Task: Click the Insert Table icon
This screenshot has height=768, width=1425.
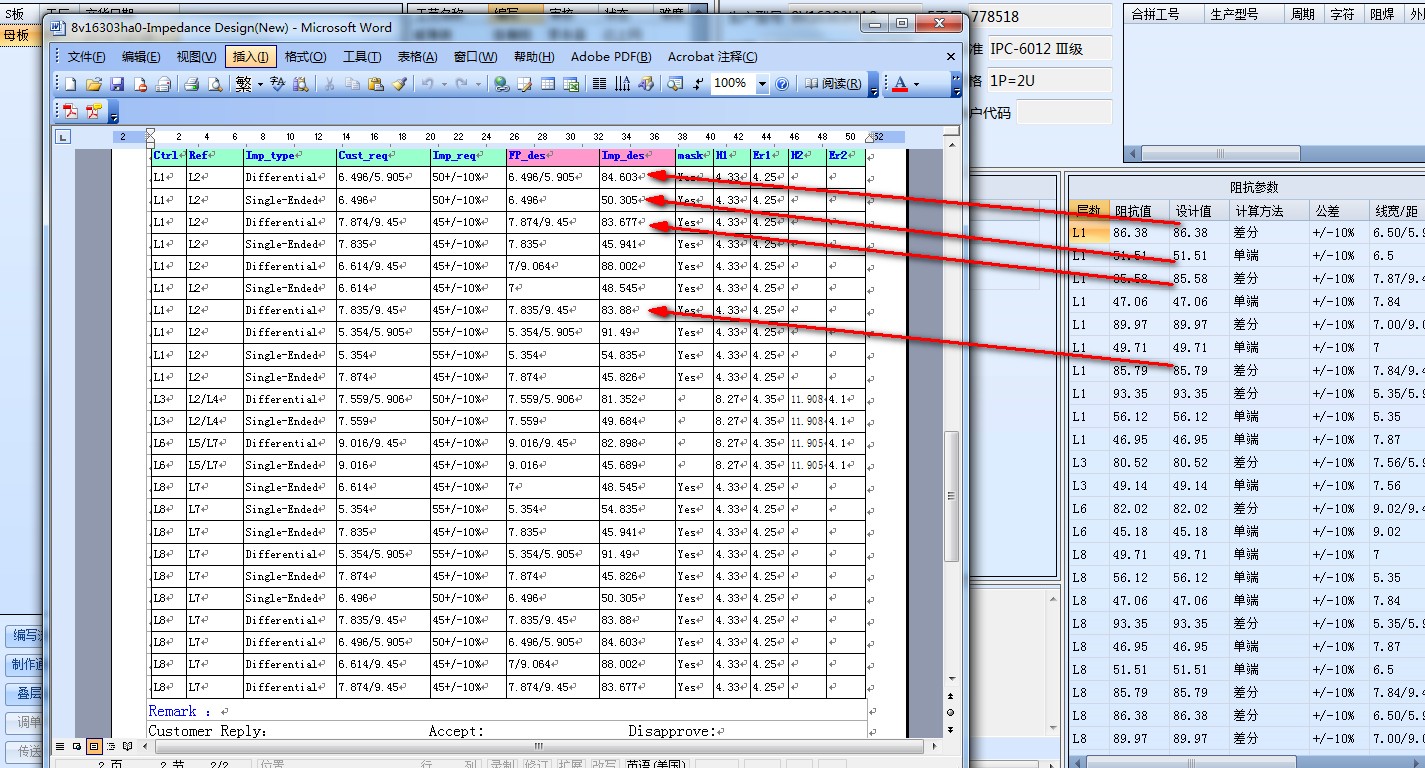Action: pyautogui.click(x=547, y=84)
